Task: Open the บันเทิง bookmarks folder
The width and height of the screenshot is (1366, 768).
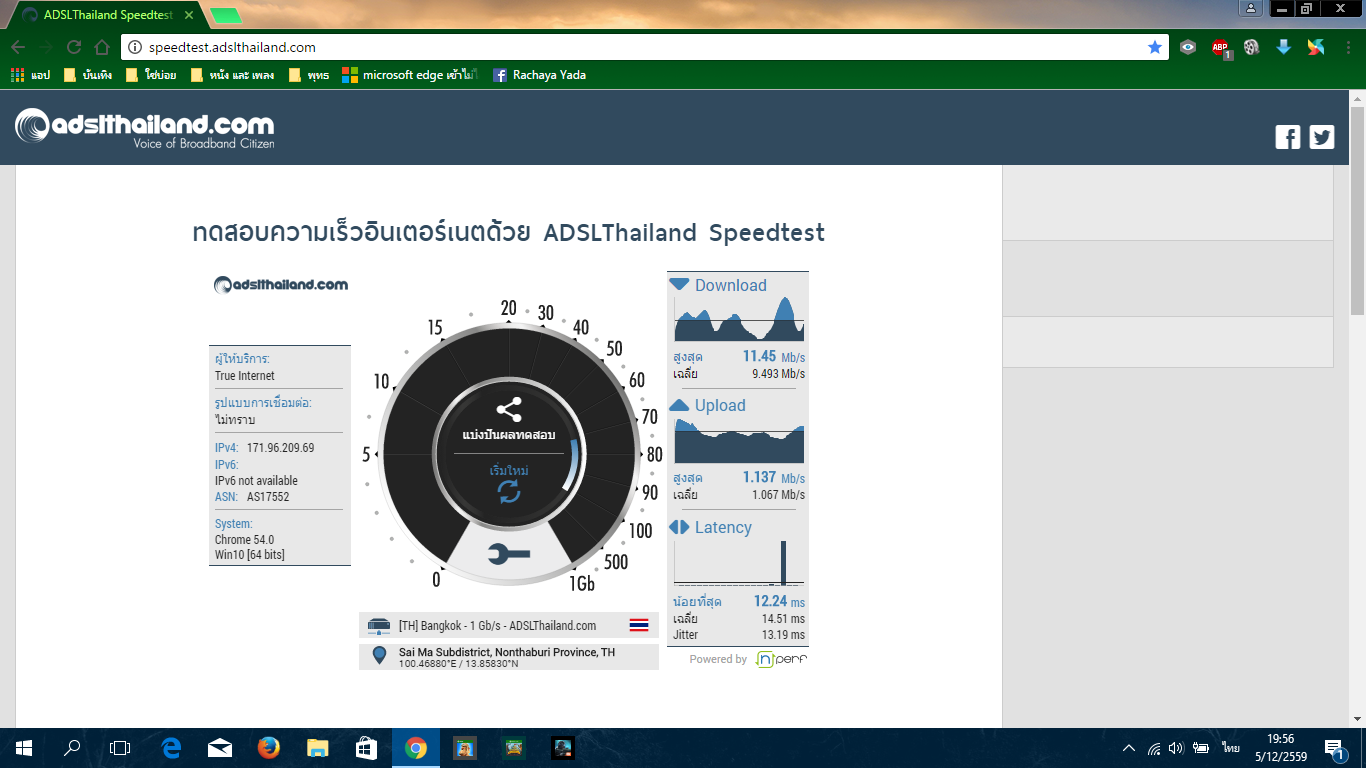Action: (87, 75)
